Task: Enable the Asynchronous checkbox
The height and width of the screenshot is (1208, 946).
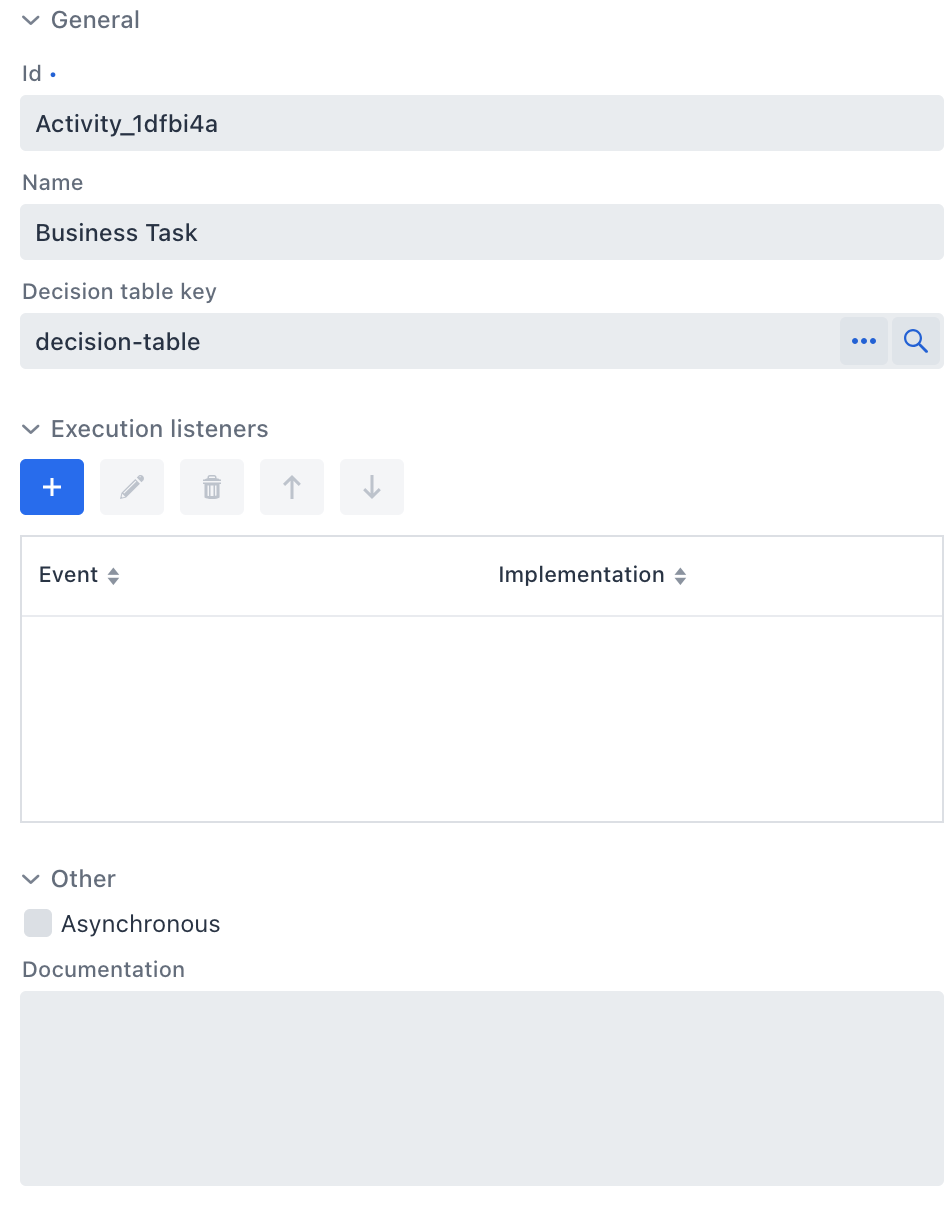Action: point(37,923)
